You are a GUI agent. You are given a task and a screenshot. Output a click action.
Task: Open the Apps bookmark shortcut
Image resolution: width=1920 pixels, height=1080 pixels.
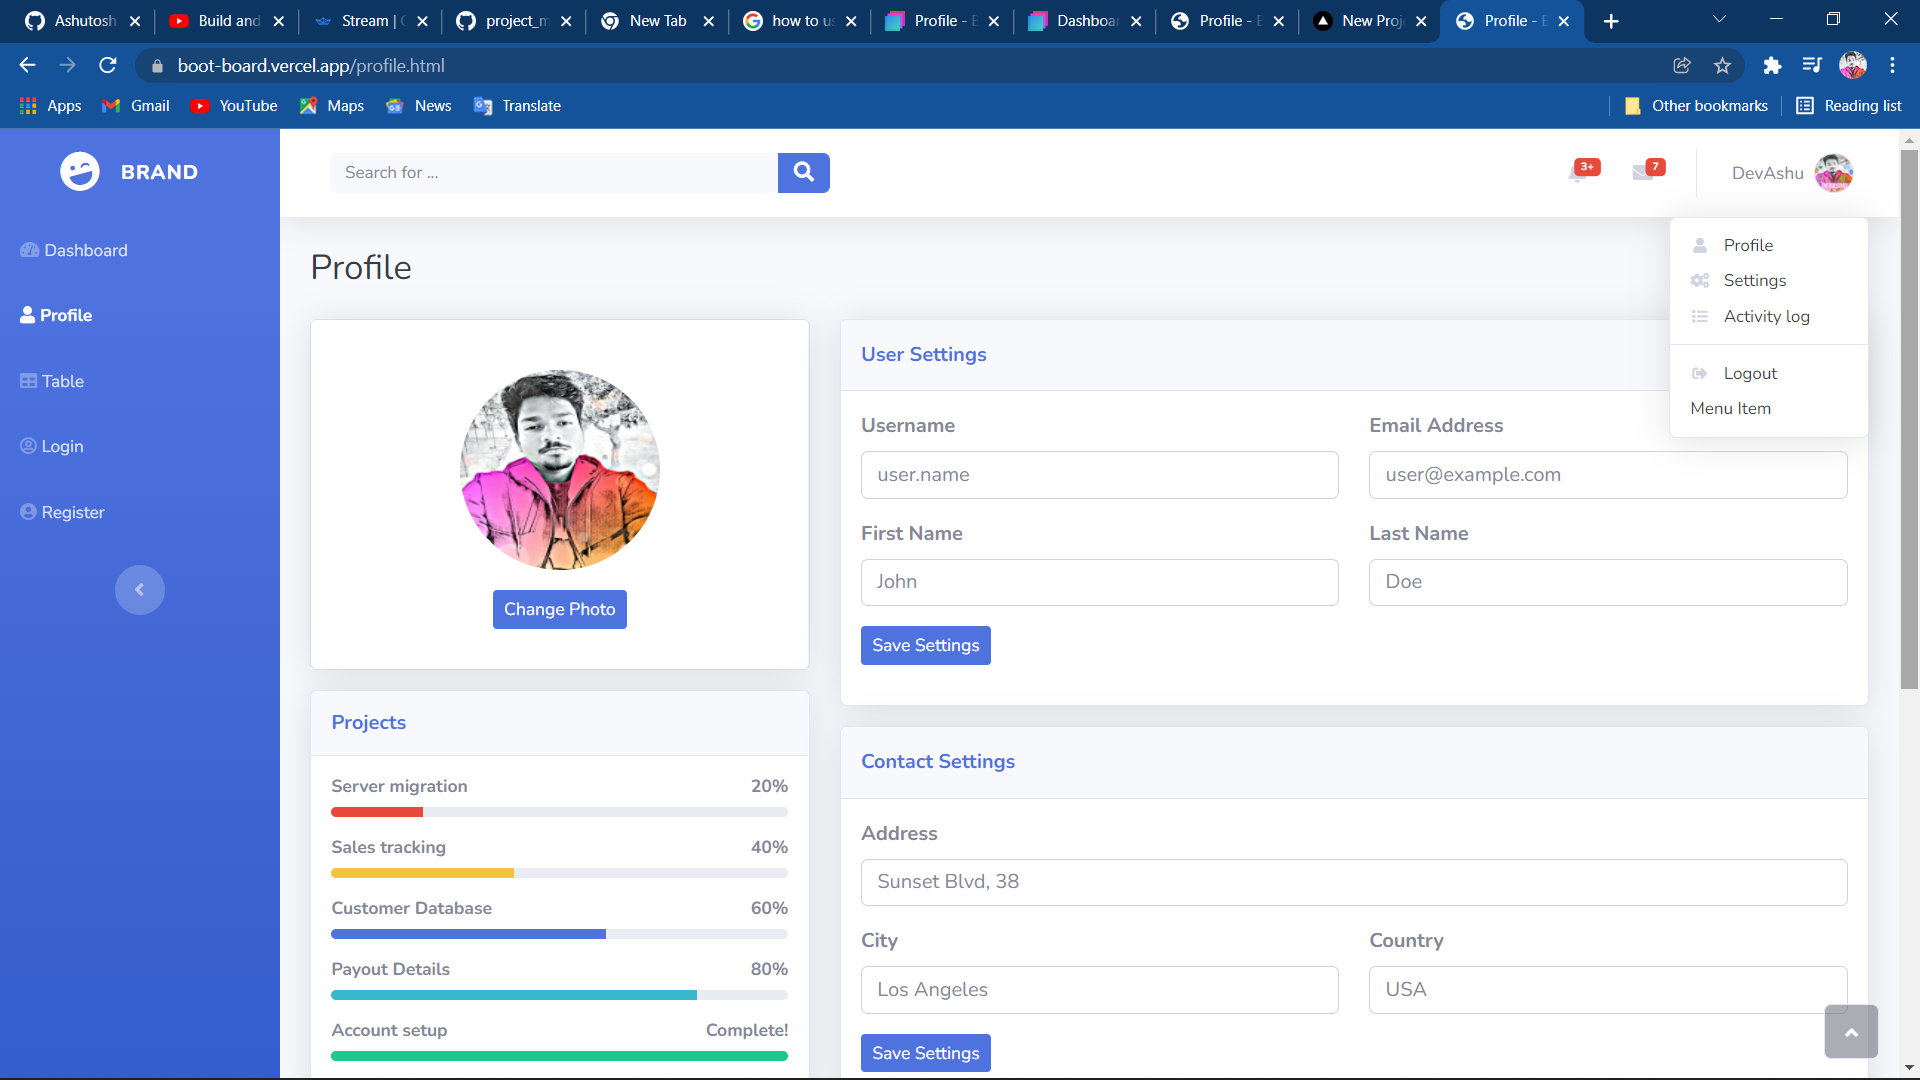(x=51, y=106)
